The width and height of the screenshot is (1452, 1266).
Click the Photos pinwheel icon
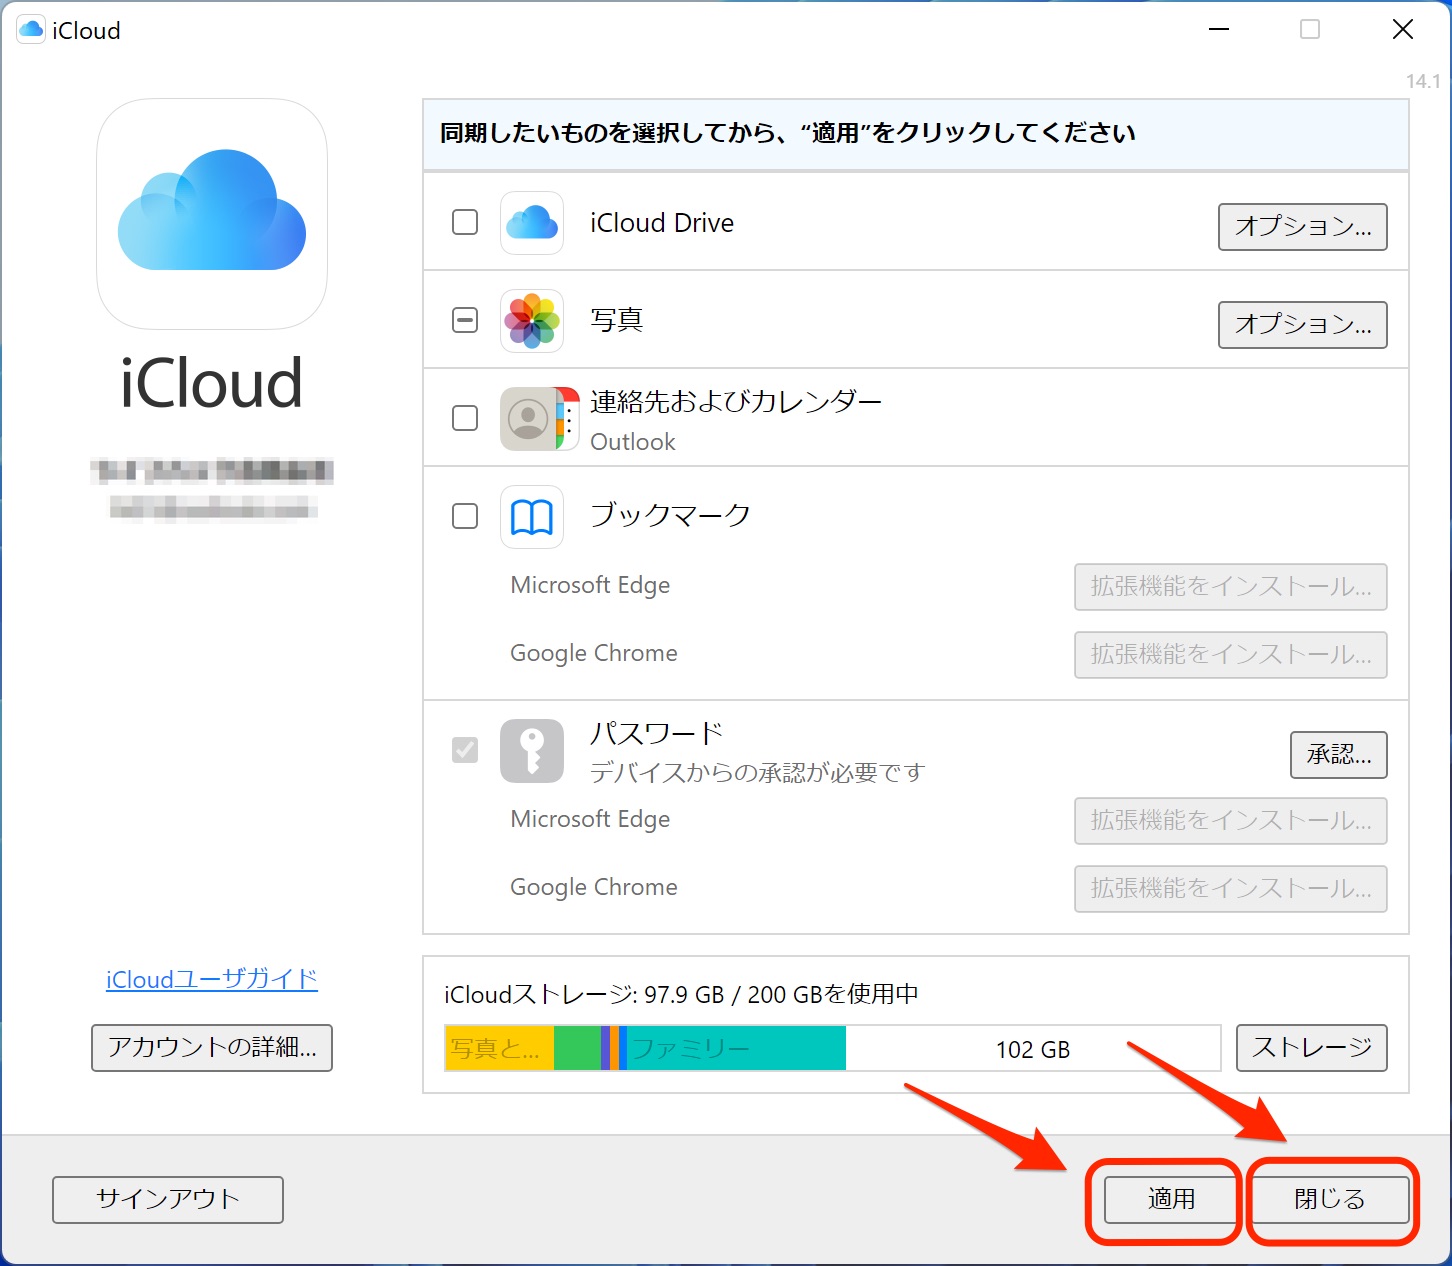(532, 321)
